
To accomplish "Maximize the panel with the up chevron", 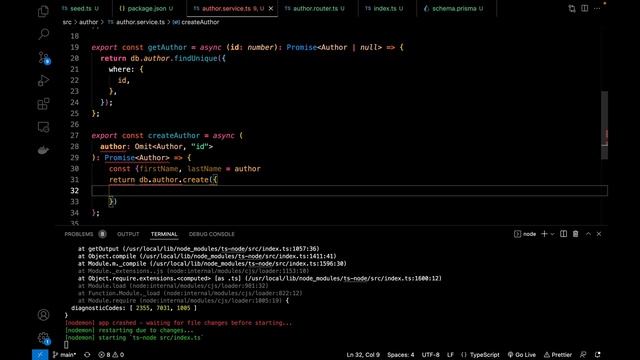I will [588, 234].
